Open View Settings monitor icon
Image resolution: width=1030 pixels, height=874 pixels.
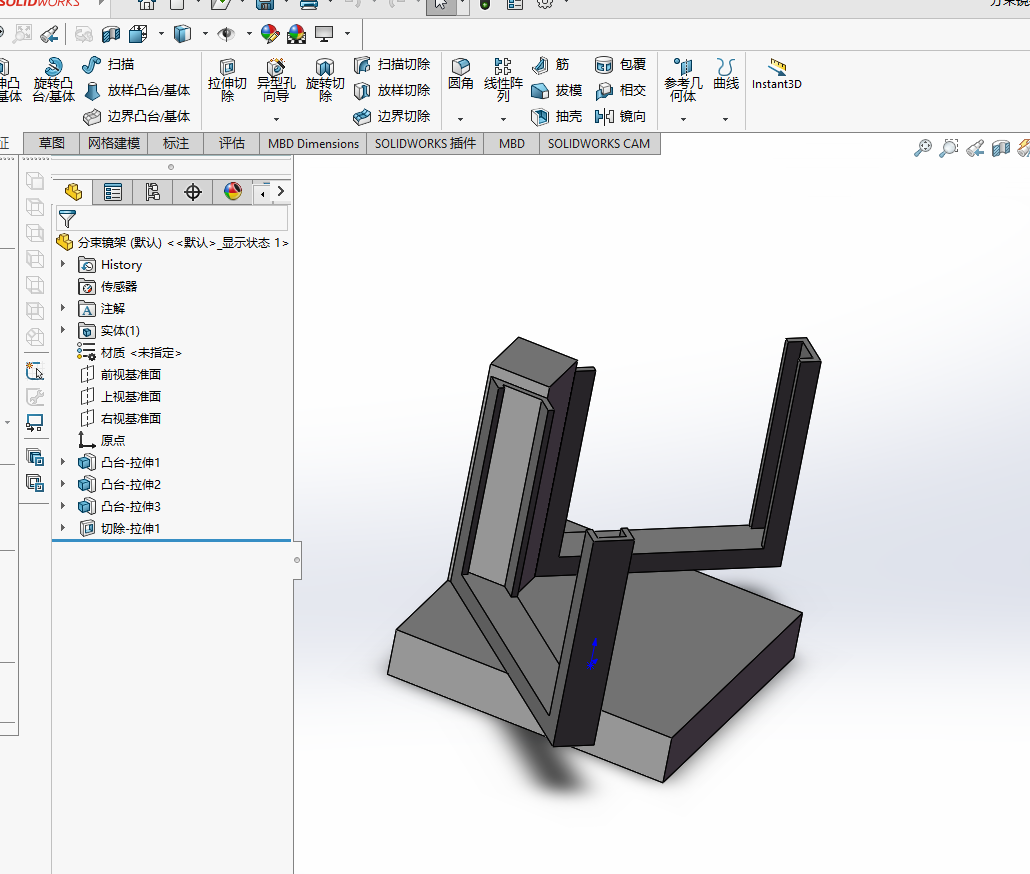coord(325,33)
